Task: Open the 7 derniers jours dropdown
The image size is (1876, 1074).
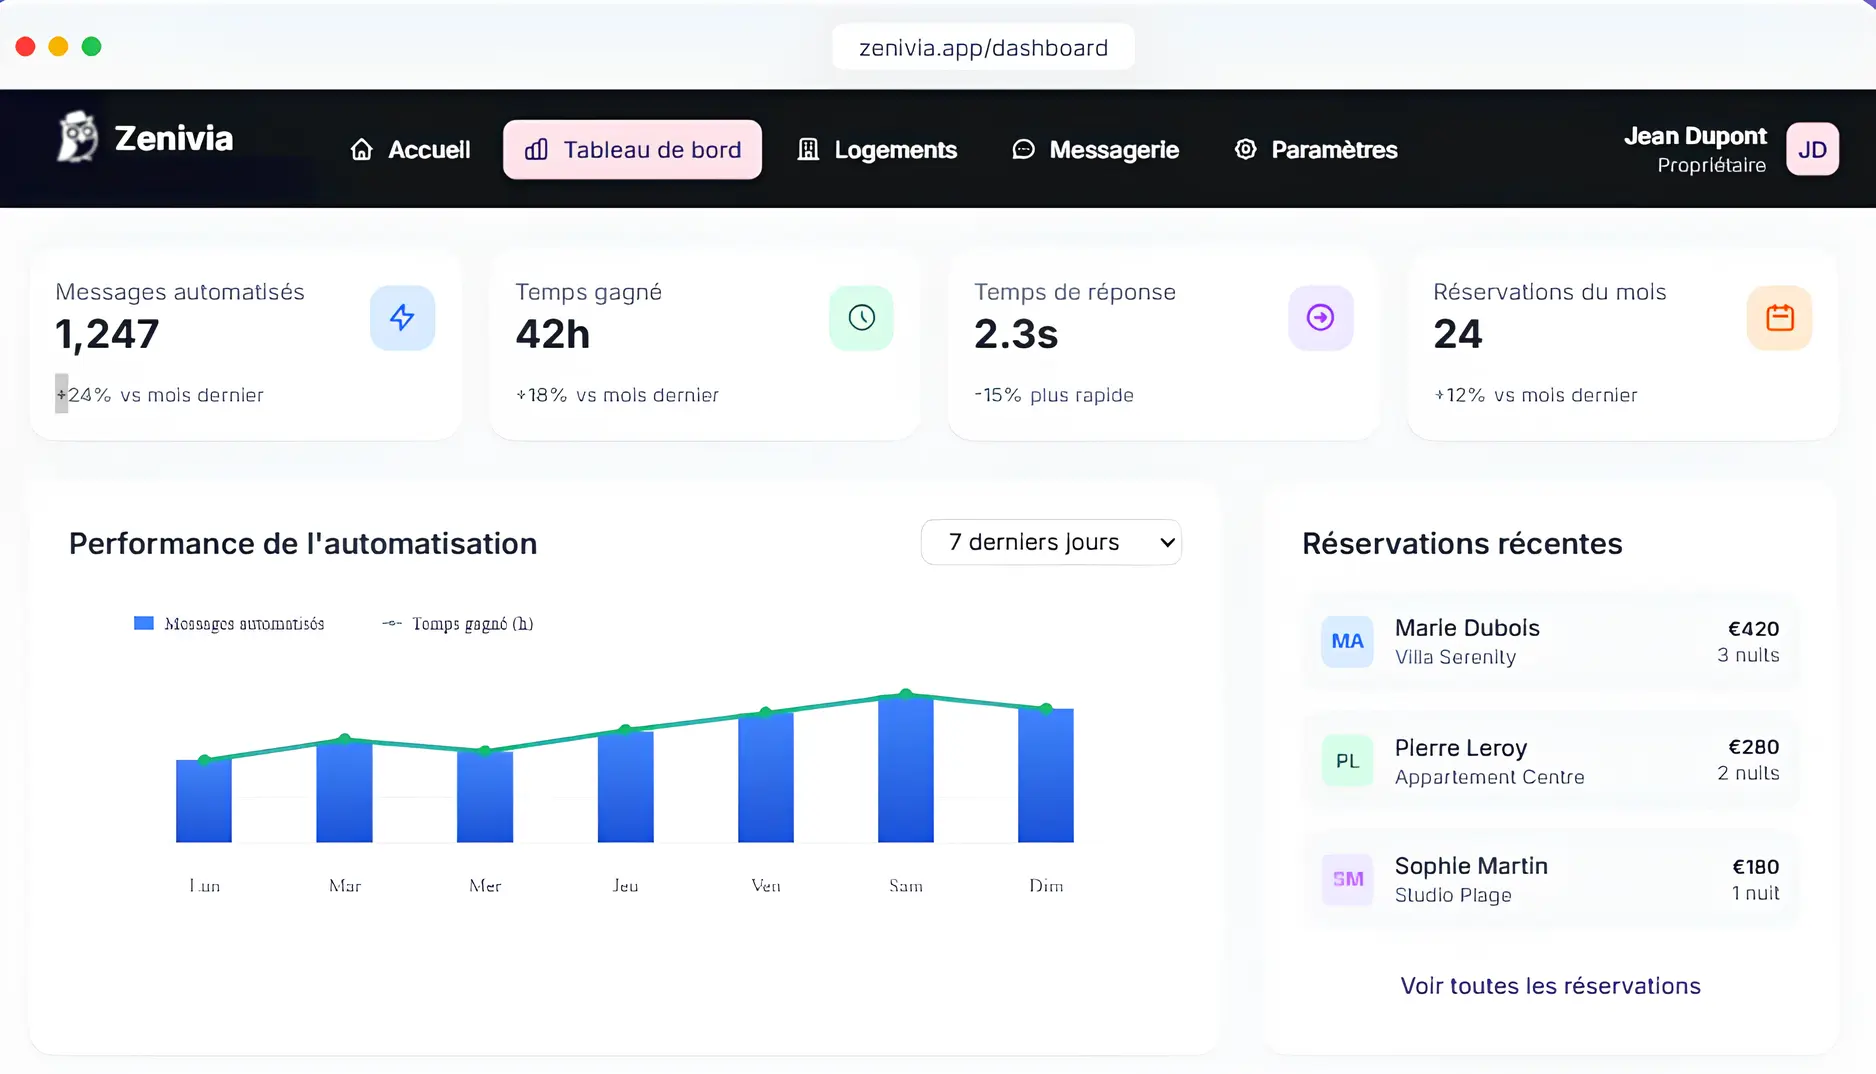Action: (x=1050, y=542)
